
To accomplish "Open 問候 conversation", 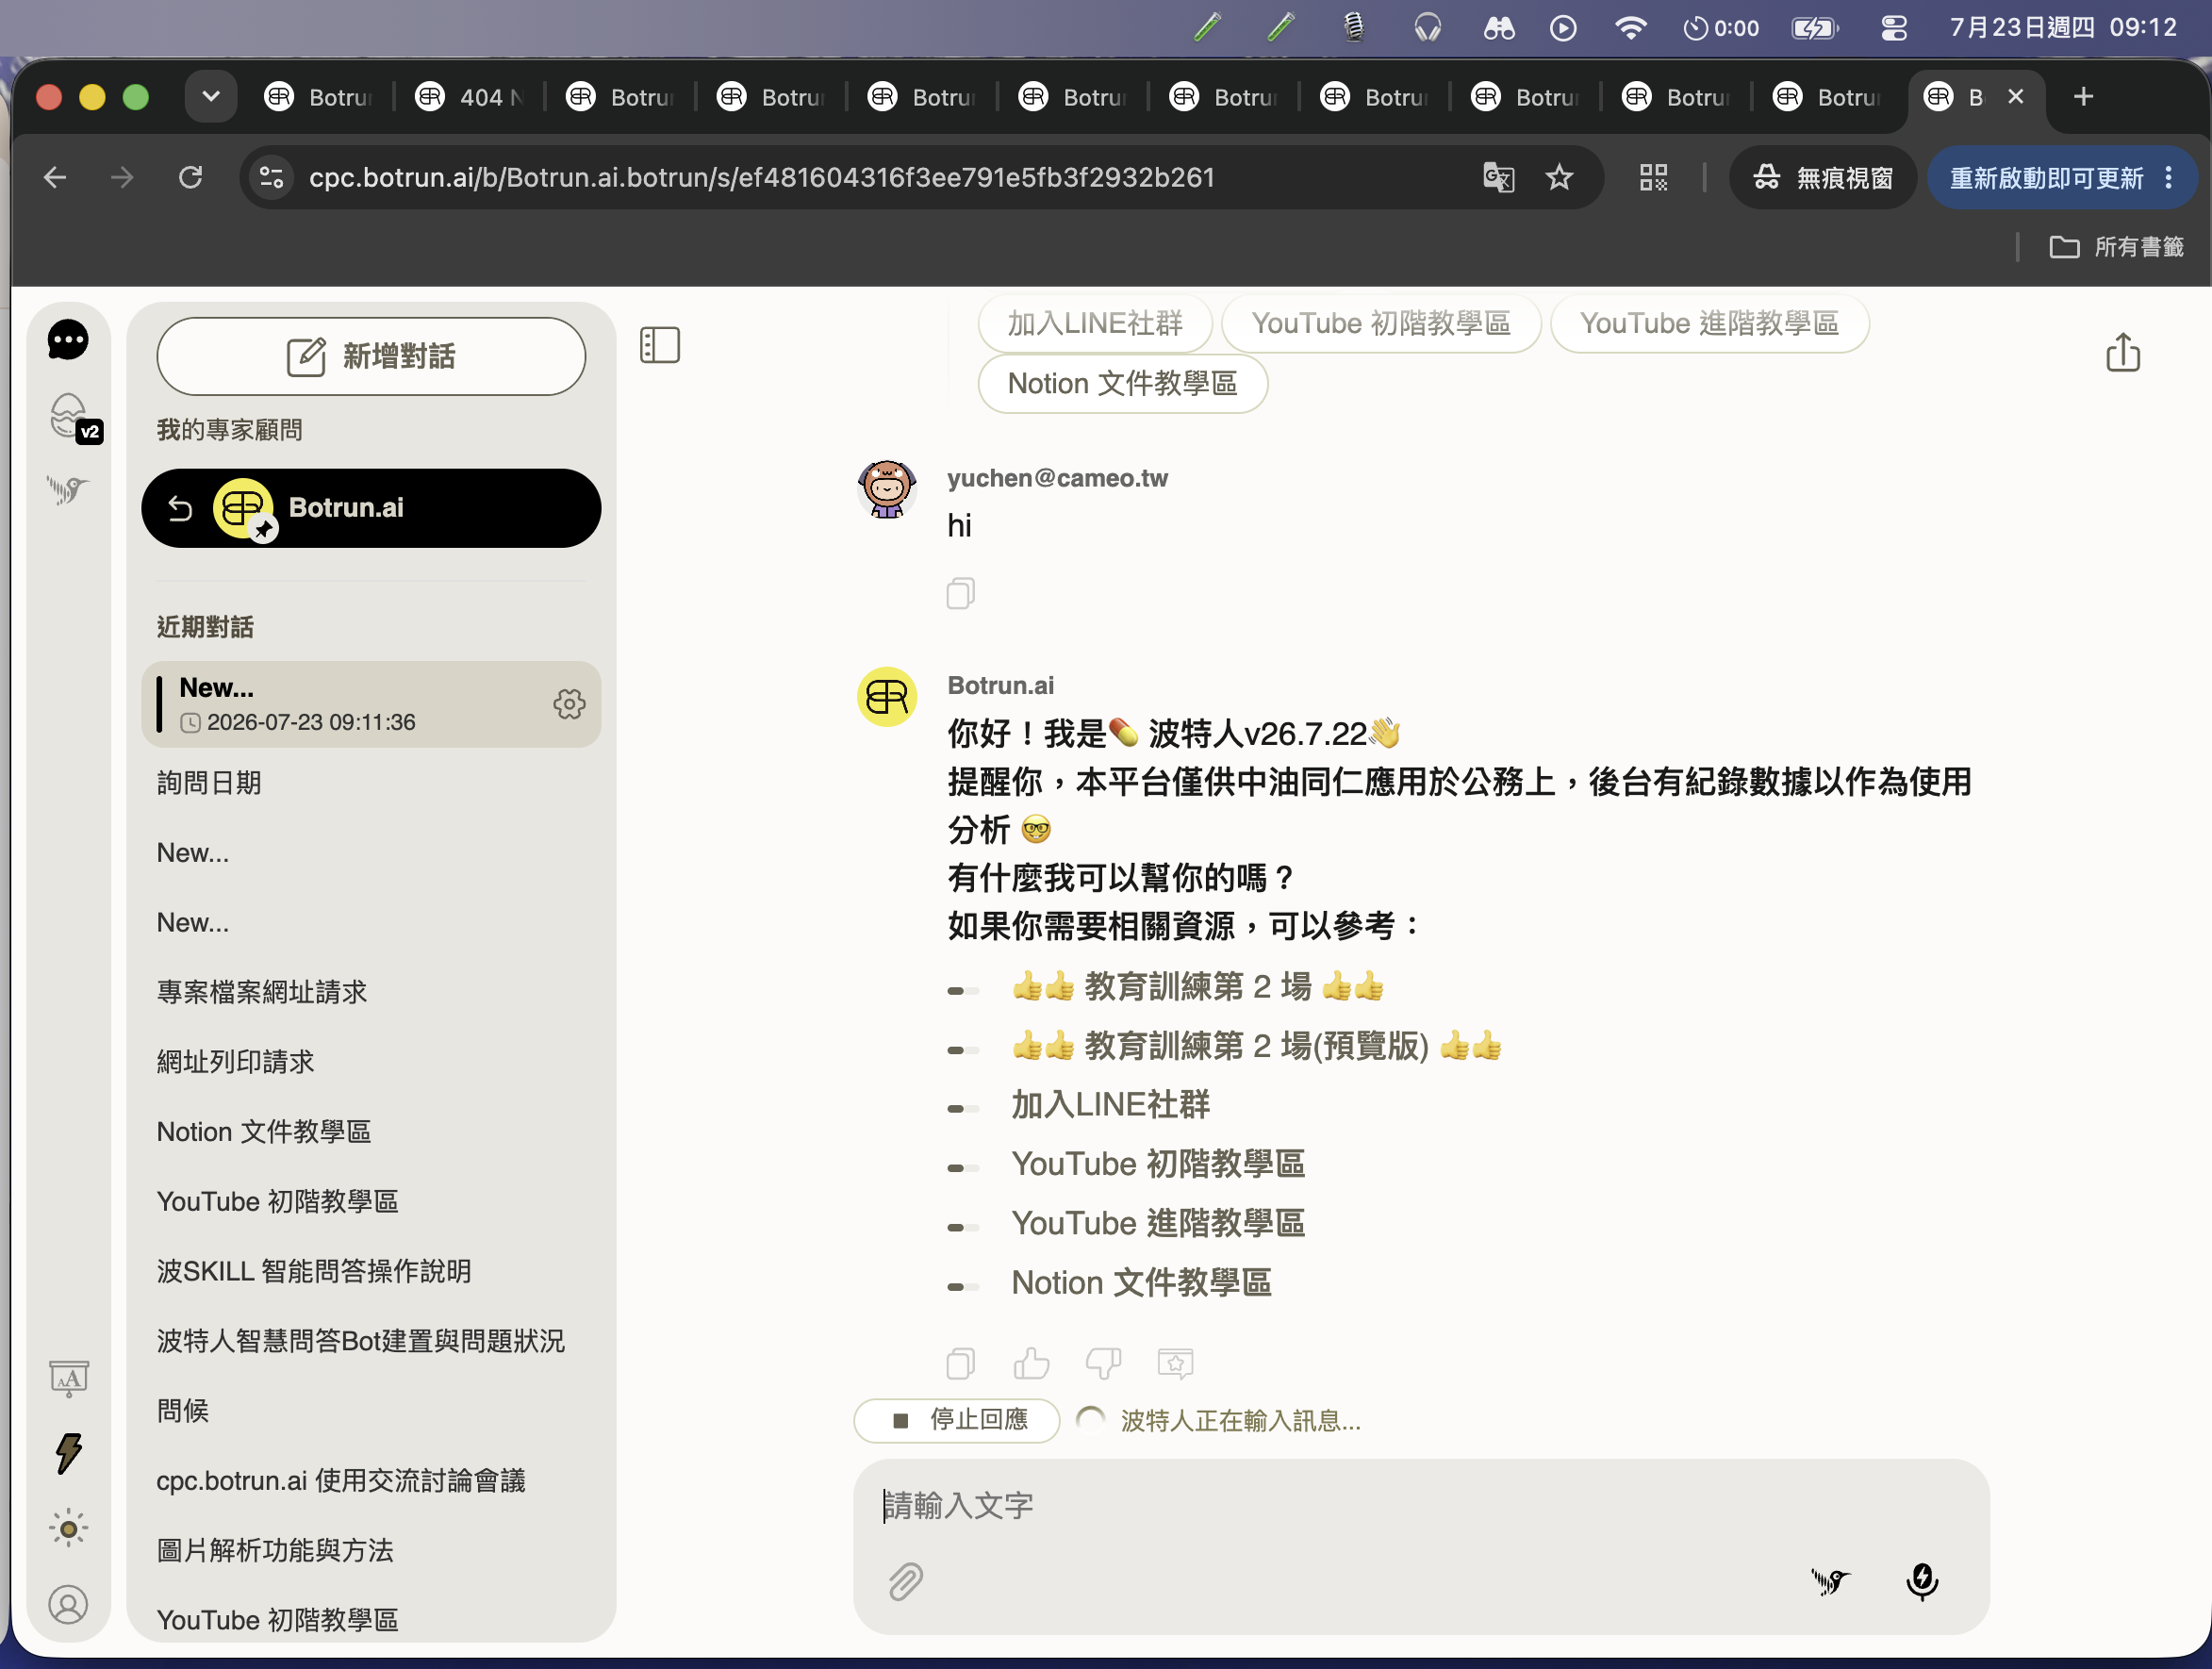I will click(371, 1411).
